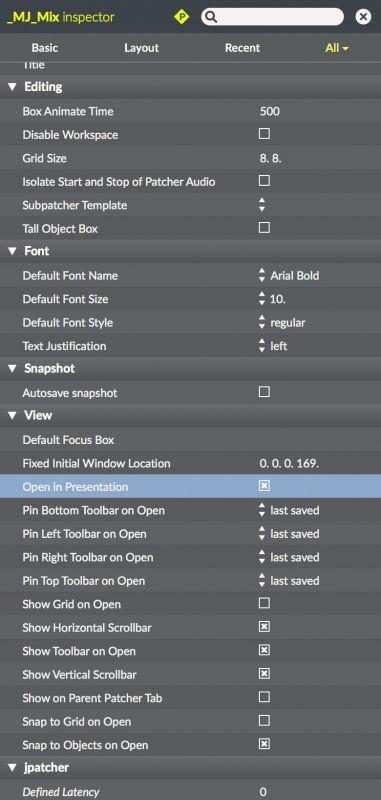
Task: Enable Show Grid on Open checkbox
Action: [x=264, y=604]
